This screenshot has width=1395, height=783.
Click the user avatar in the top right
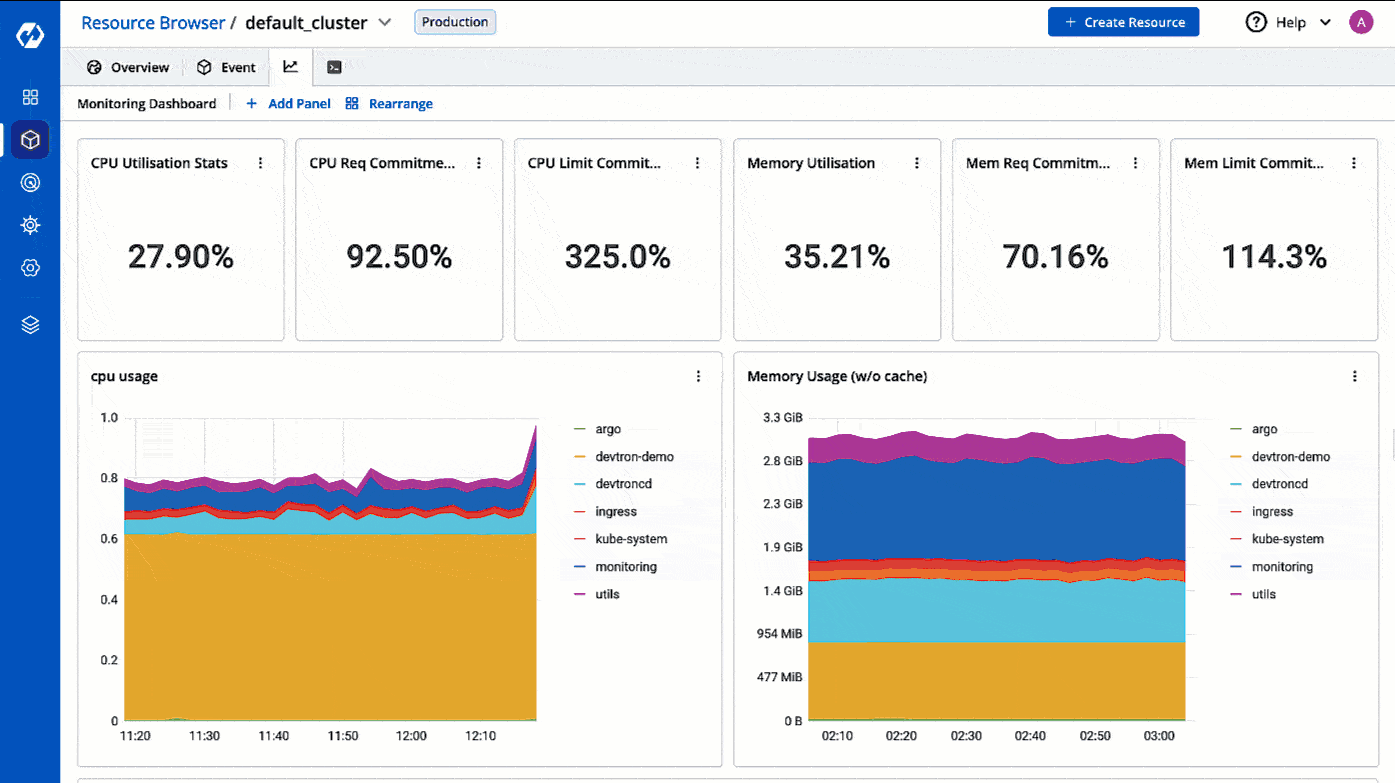tap(1361, 21)
